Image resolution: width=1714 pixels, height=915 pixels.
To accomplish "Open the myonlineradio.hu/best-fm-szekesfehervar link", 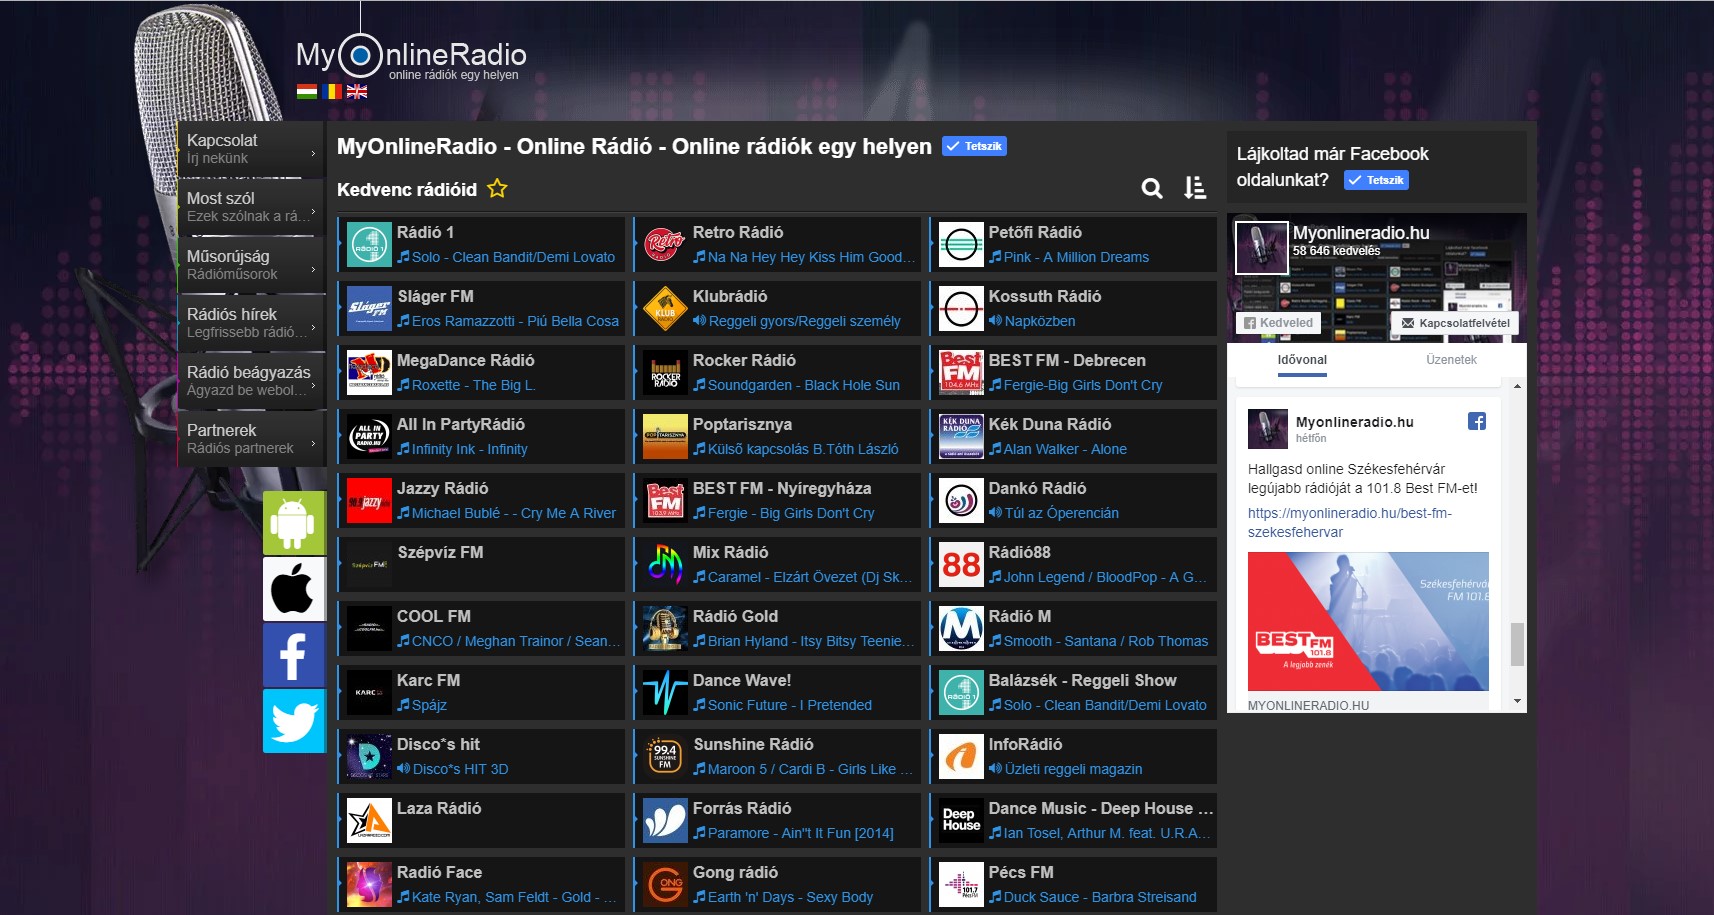I will click(x=1349, y=522).
